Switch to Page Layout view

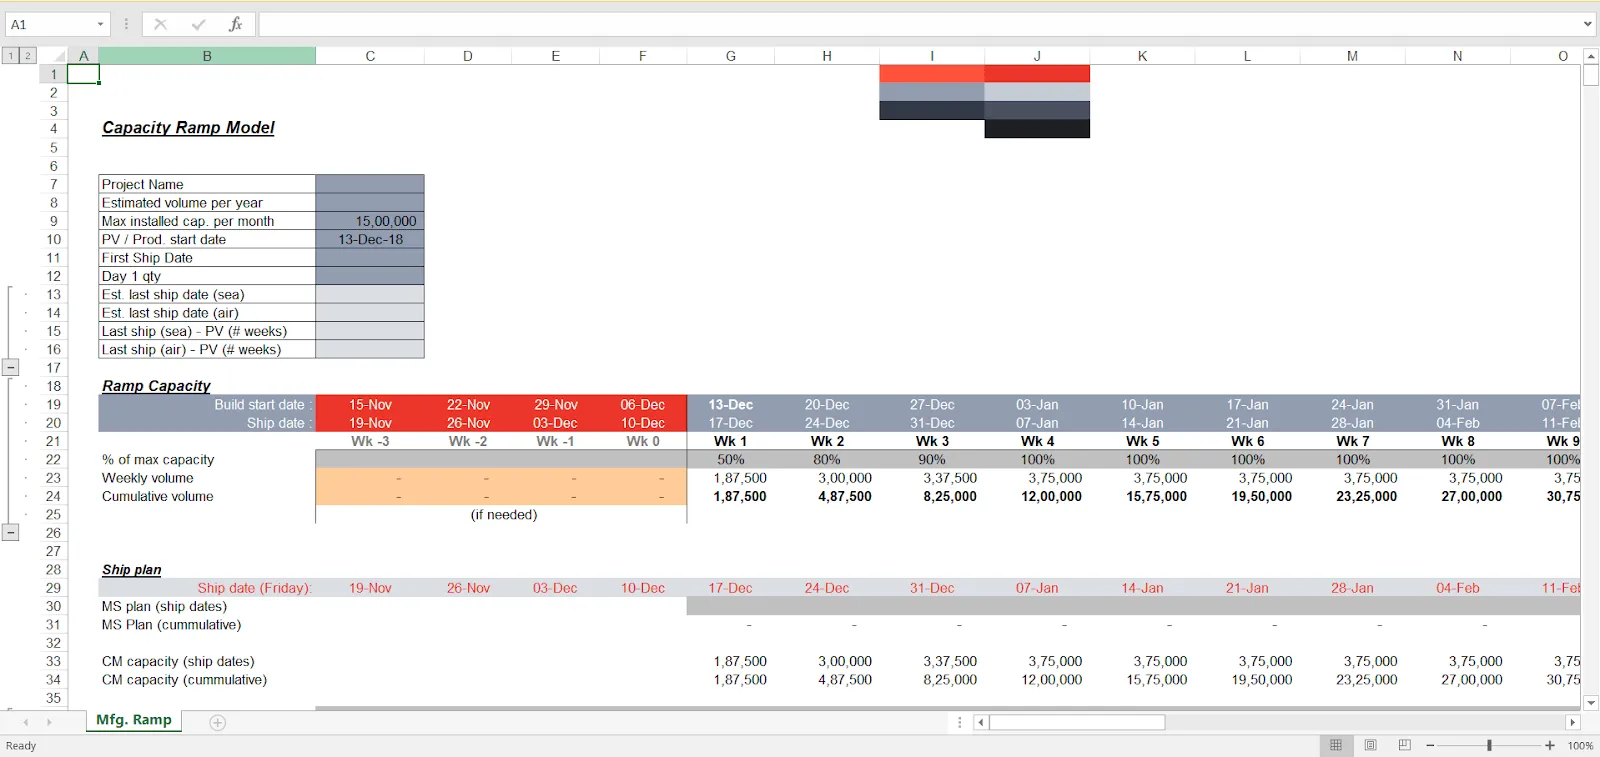(x=1371, y=746)
